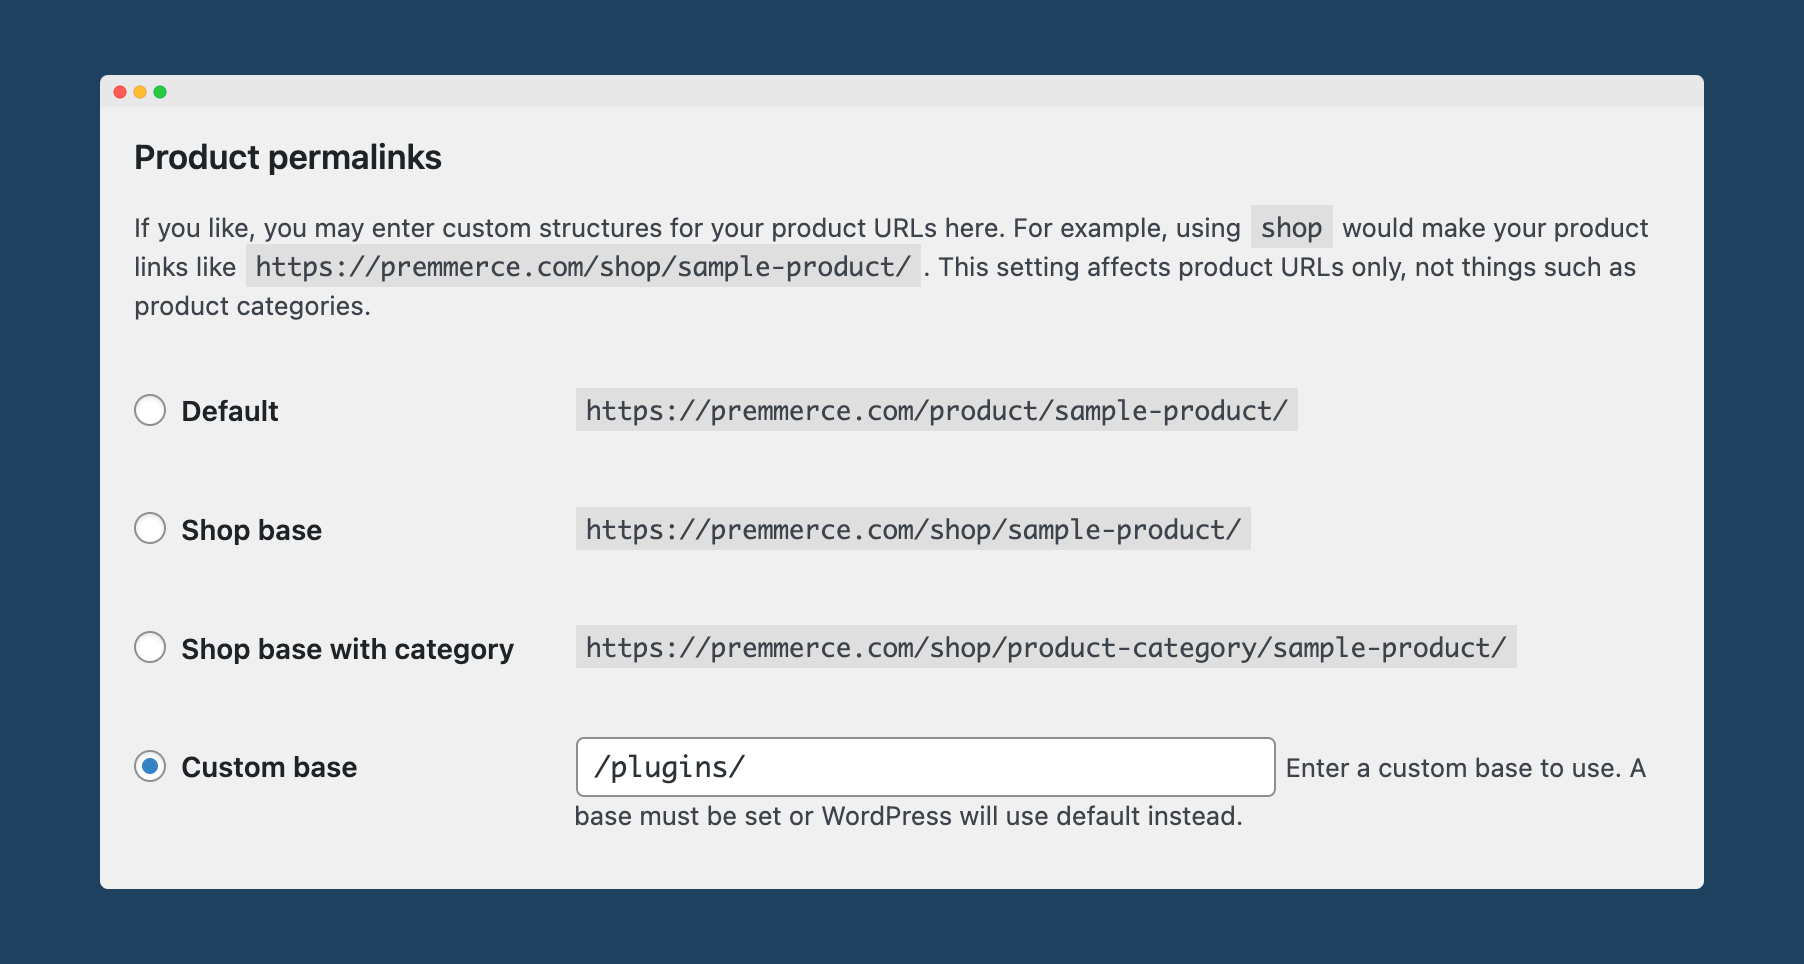Screen dimensions: 1804x964
Task: Choose Shop base with category
Action: pyautogui.click(x=150, y=648)
